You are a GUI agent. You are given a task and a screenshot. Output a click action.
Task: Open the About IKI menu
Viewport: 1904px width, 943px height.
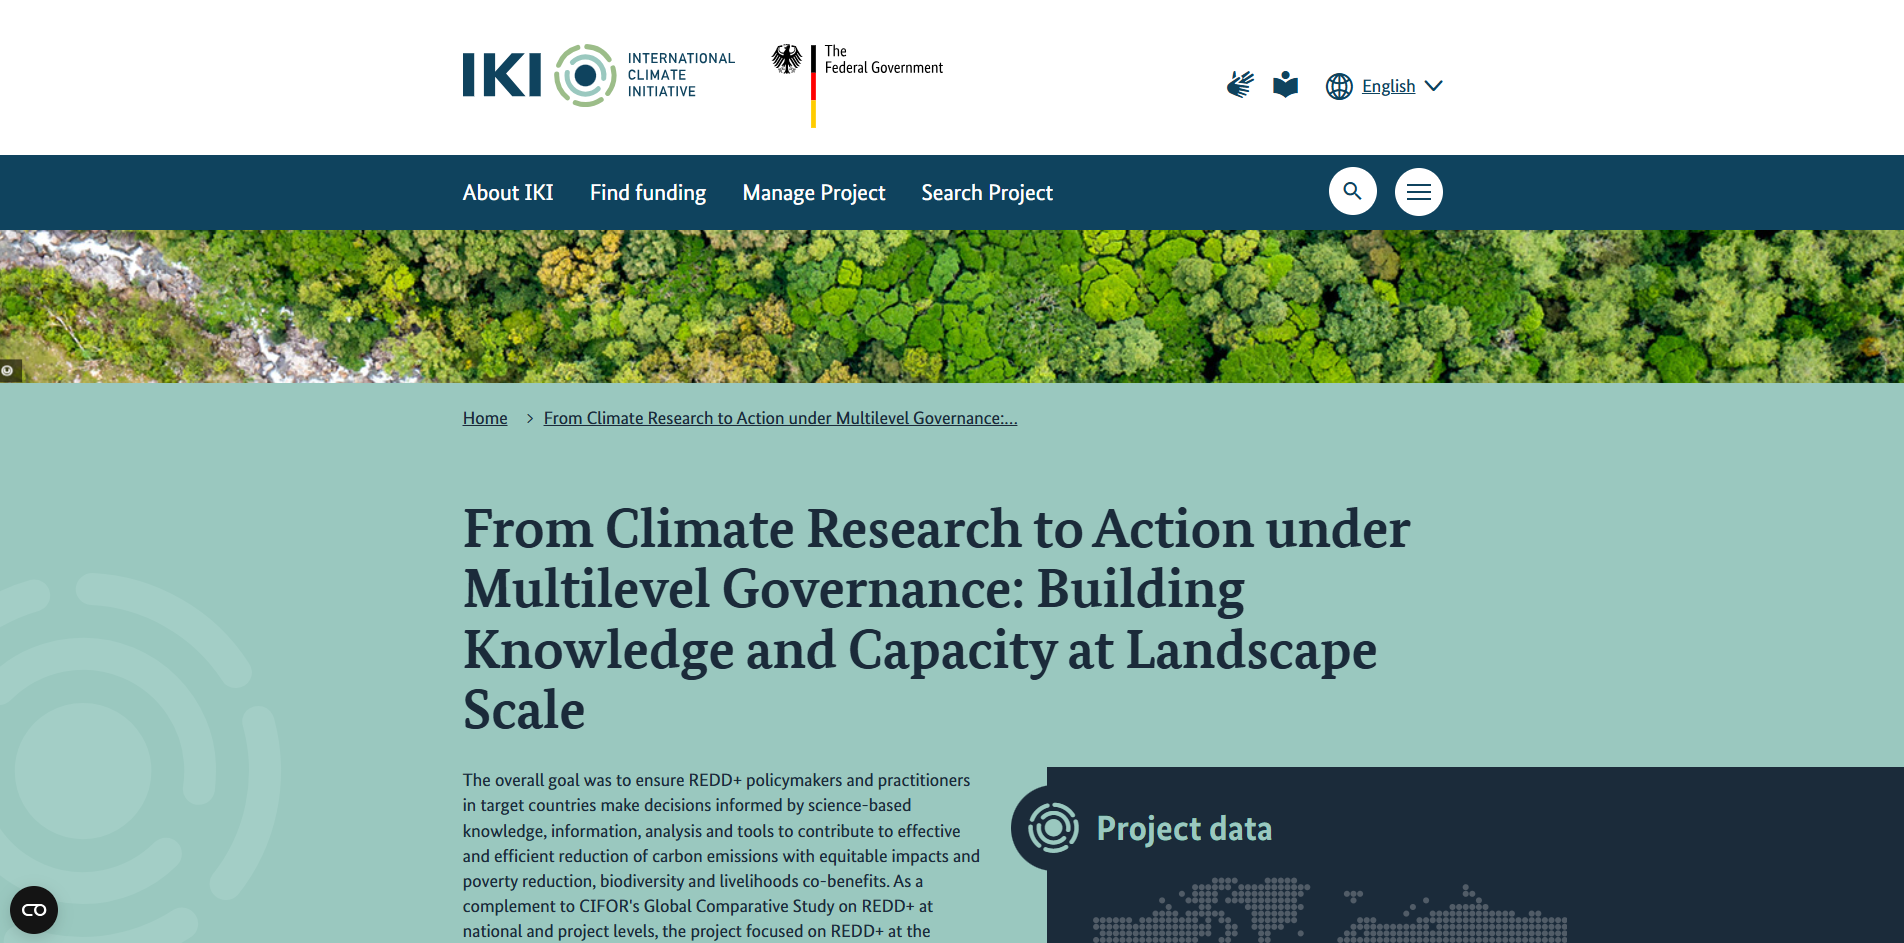pyautogui.click(x=508, y=193)
